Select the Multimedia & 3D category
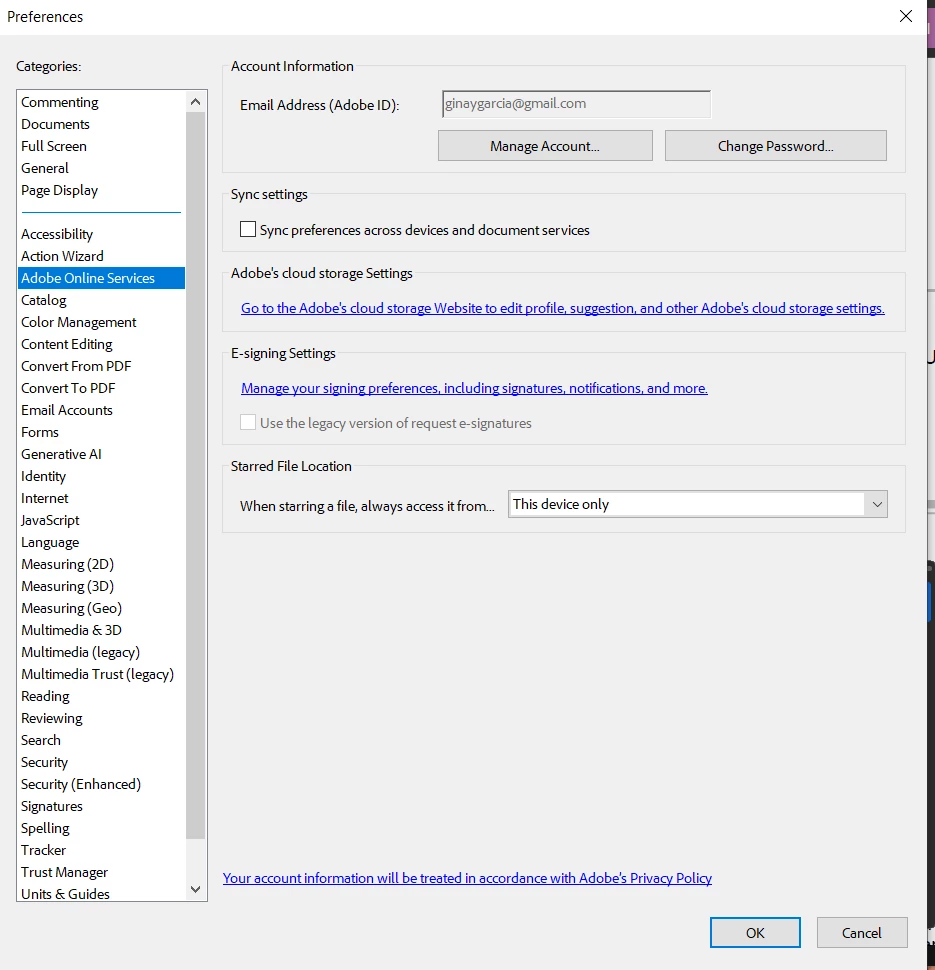The image size is (935, 970). pos(101,630)
